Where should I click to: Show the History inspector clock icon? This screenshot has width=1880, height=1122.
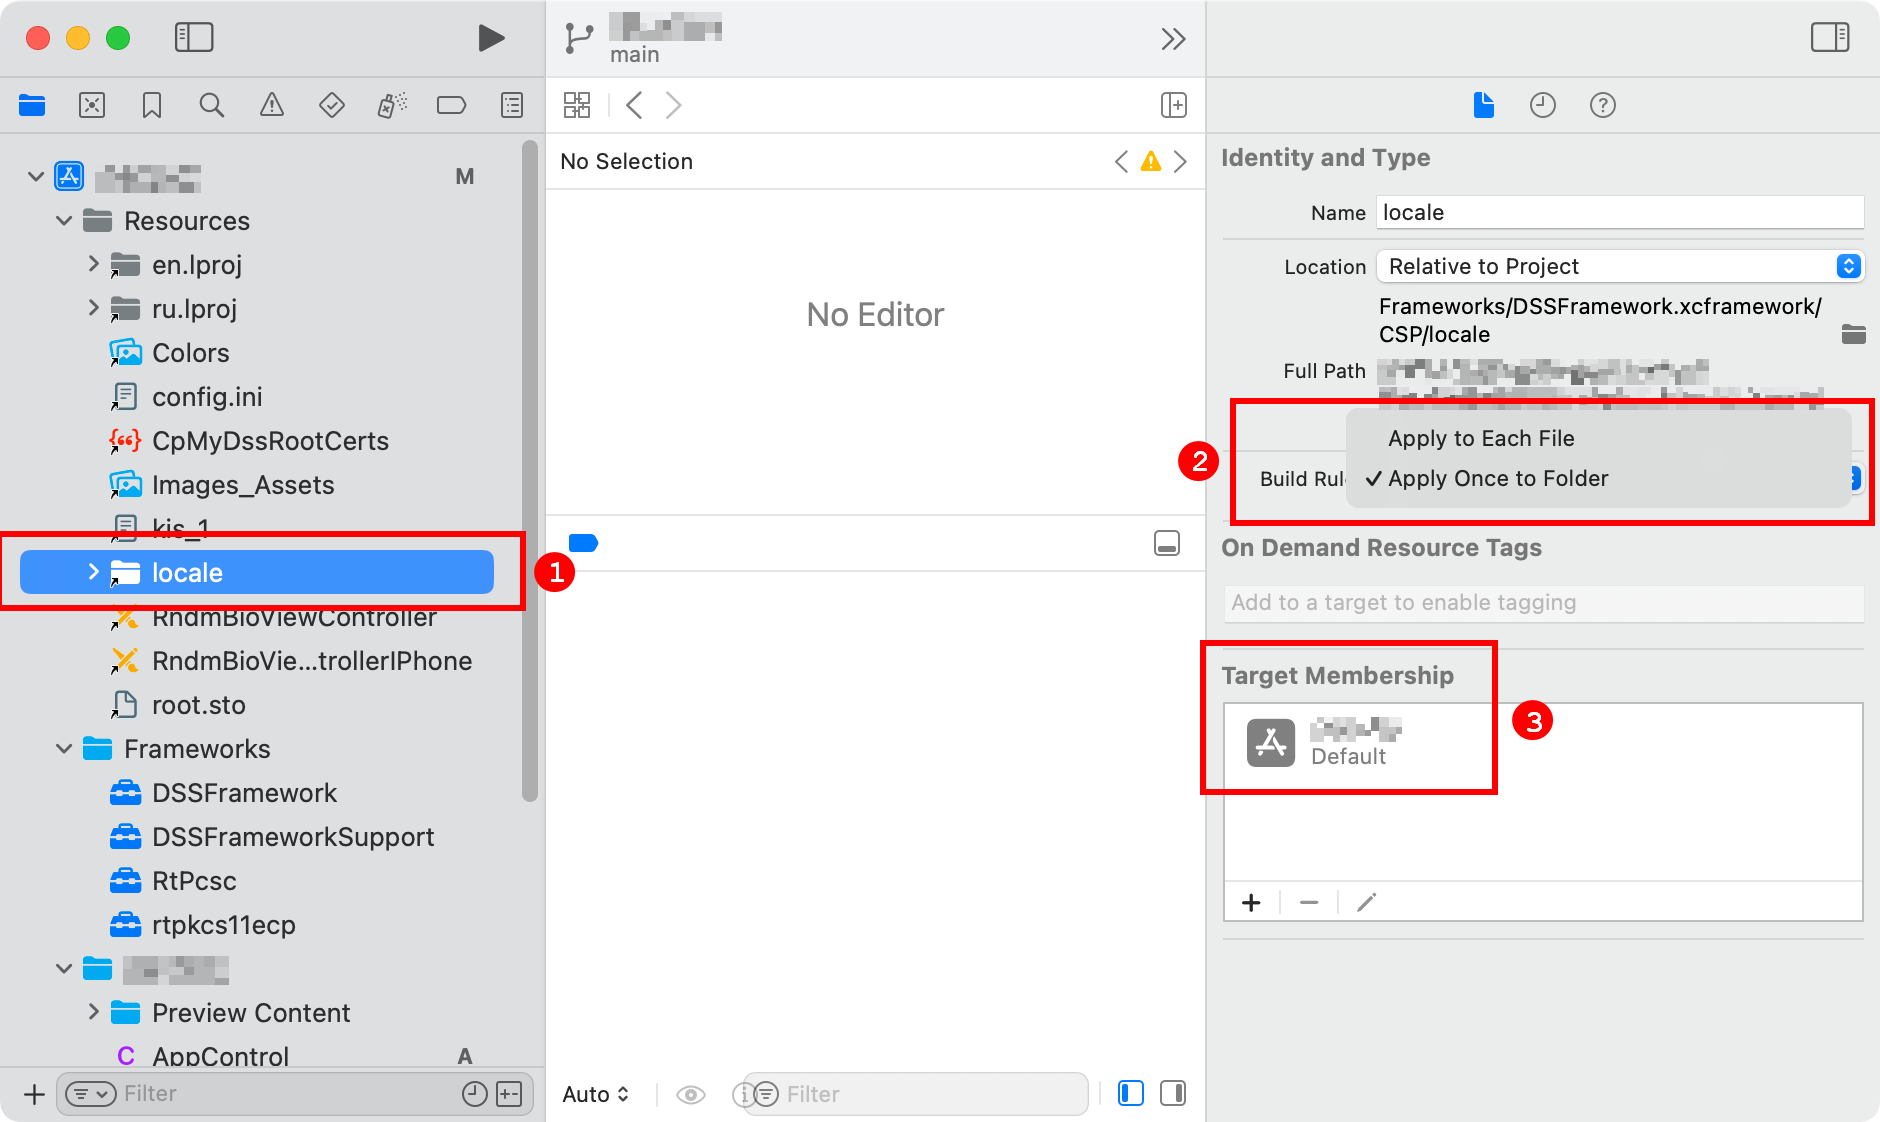(x=1542, y=105)
